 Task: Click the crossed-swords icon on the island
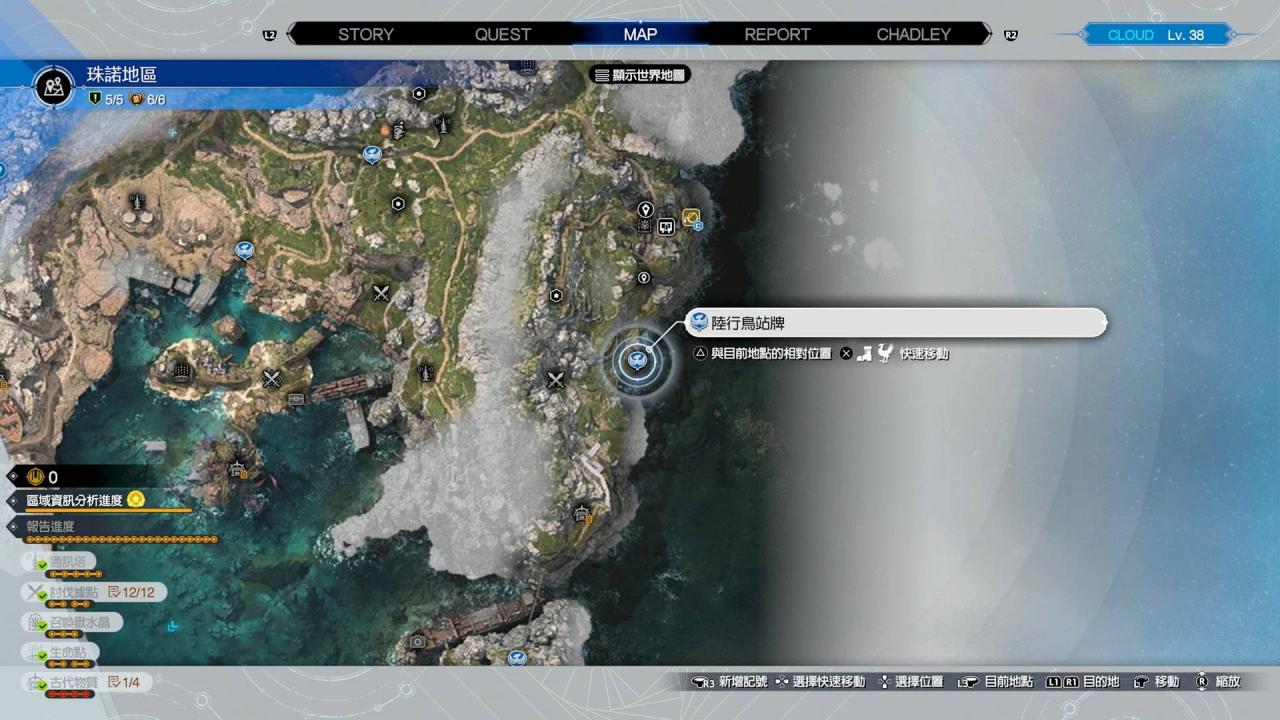coord(272,378)
